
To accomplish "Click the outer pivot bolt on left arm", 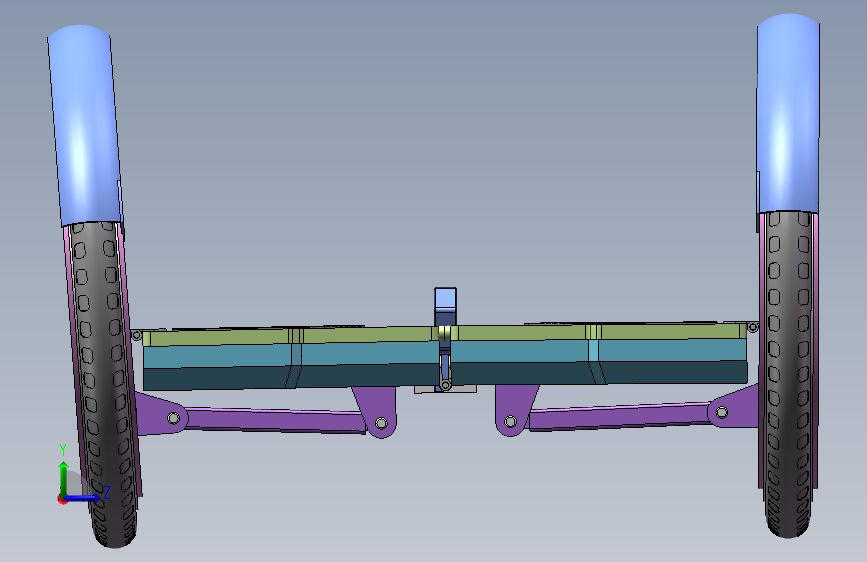I will pyautogui.click(x=173, y=418).
